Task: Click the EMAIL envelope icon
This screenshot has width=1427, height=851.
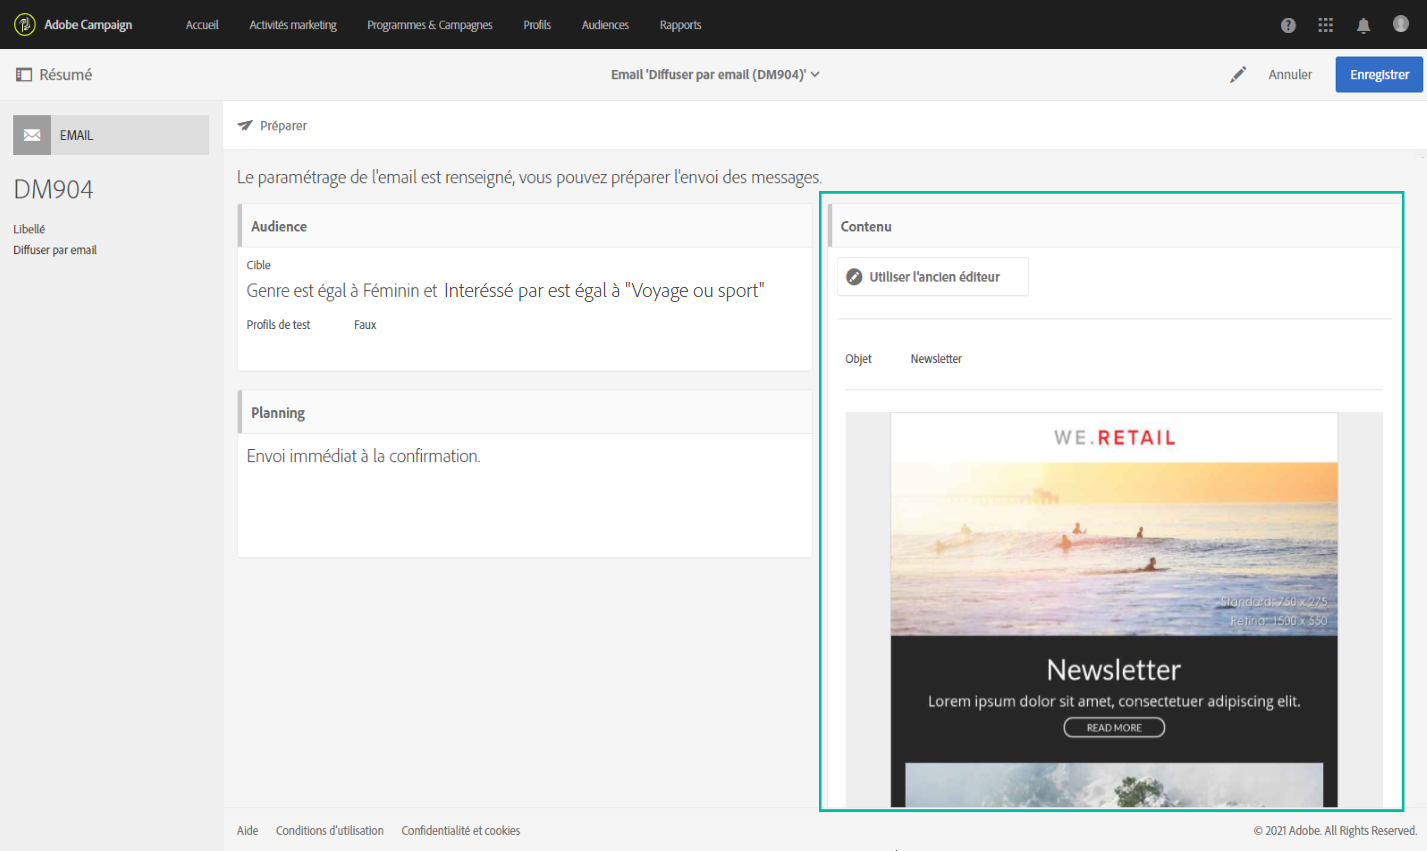Action: click(x=32, y=135)
